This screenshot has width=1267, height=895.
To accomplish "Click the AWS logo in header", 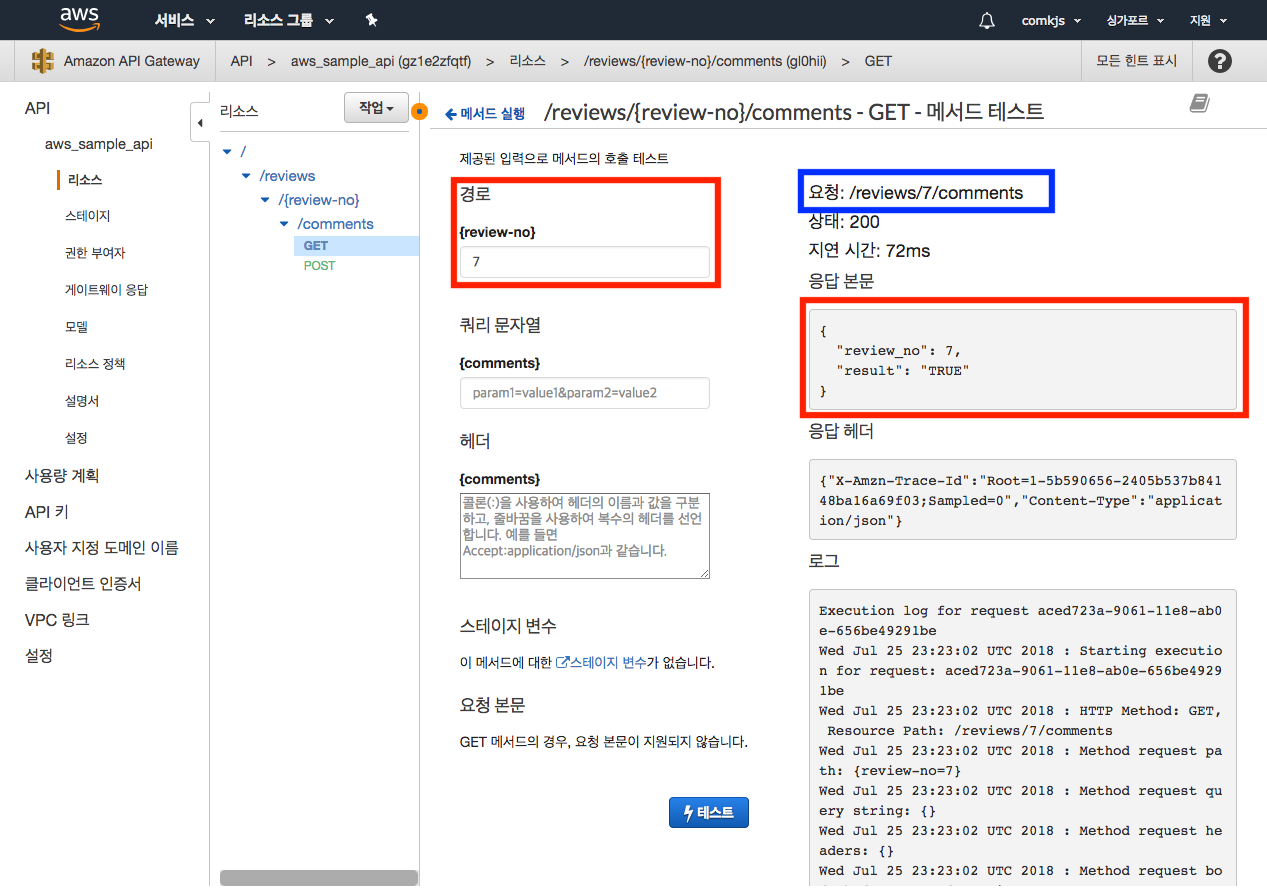I will point(79,20).
